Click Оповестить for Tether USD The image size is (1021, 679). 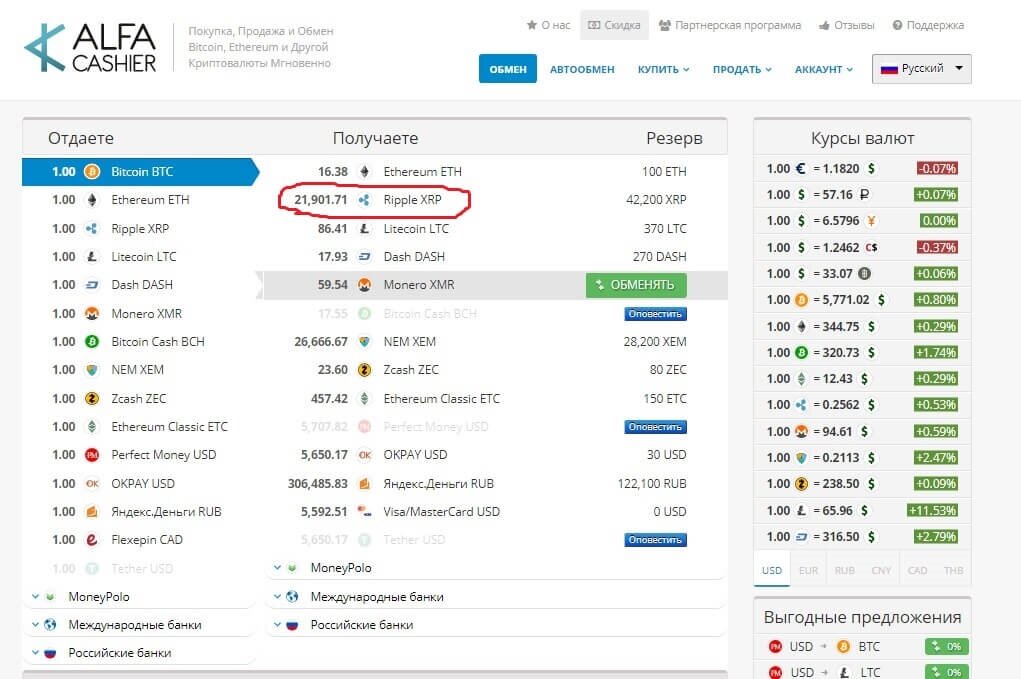tap(655, 540)
